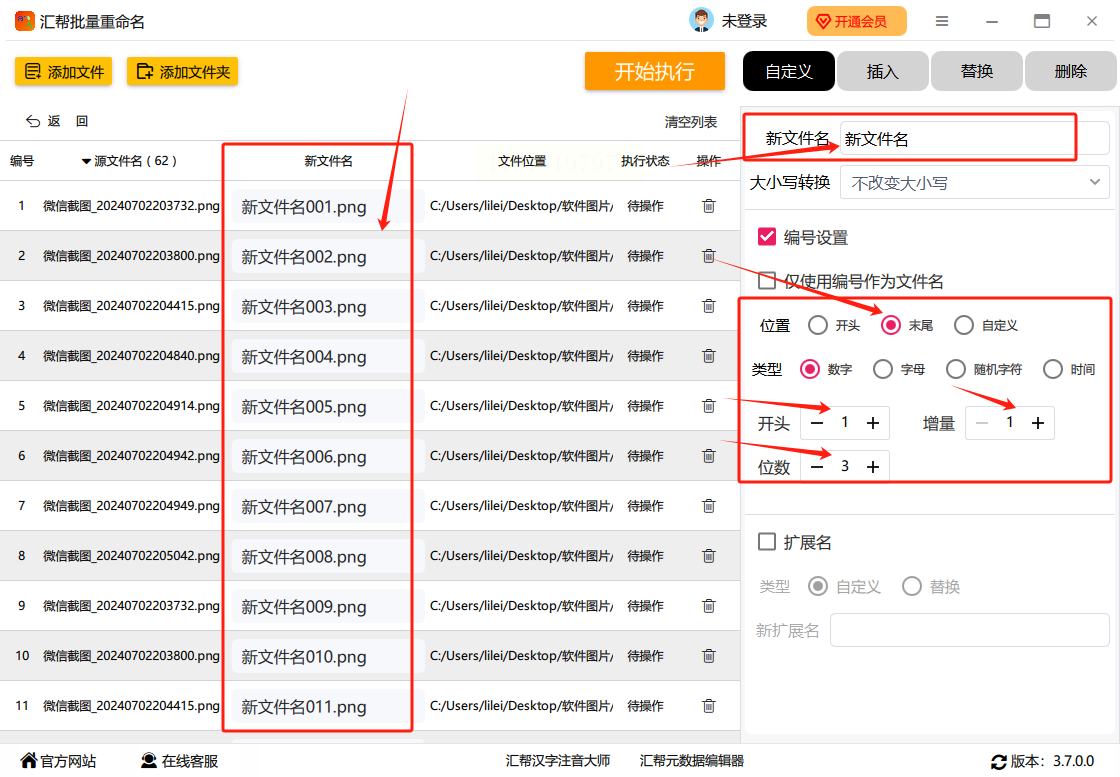The width and height of the screenshot is (1120, 777).
Task: Click 新文件名 column header
Action: point(329,161)
